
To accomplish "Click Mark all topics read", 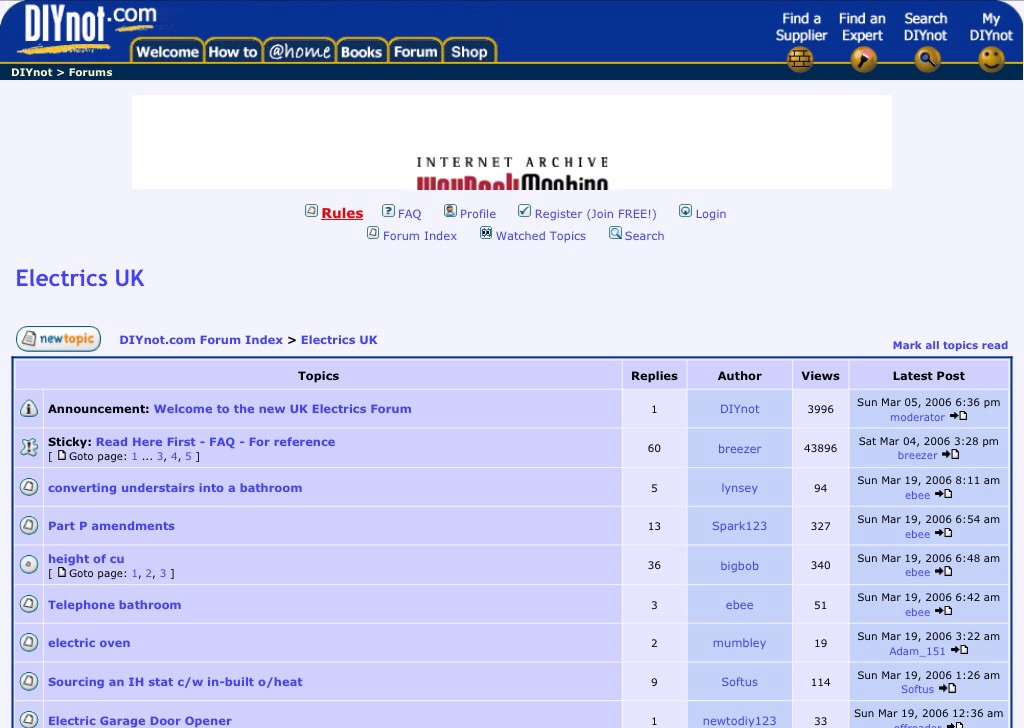I will point(950,345).
